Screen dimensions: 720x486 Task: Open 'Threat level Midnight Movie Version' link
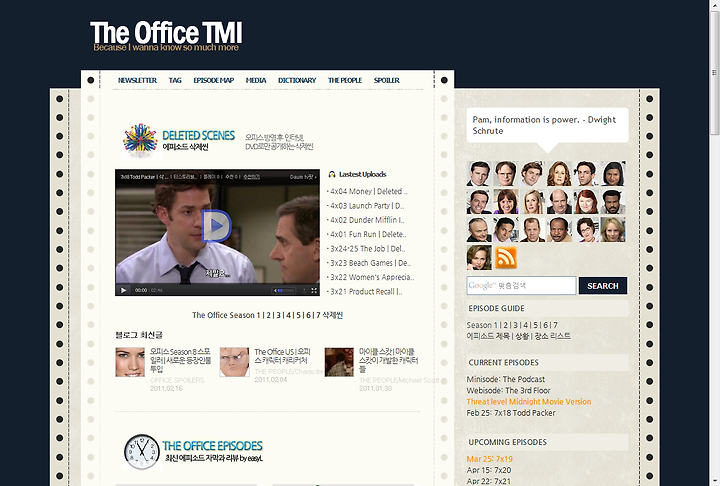[x=529, y=401]
